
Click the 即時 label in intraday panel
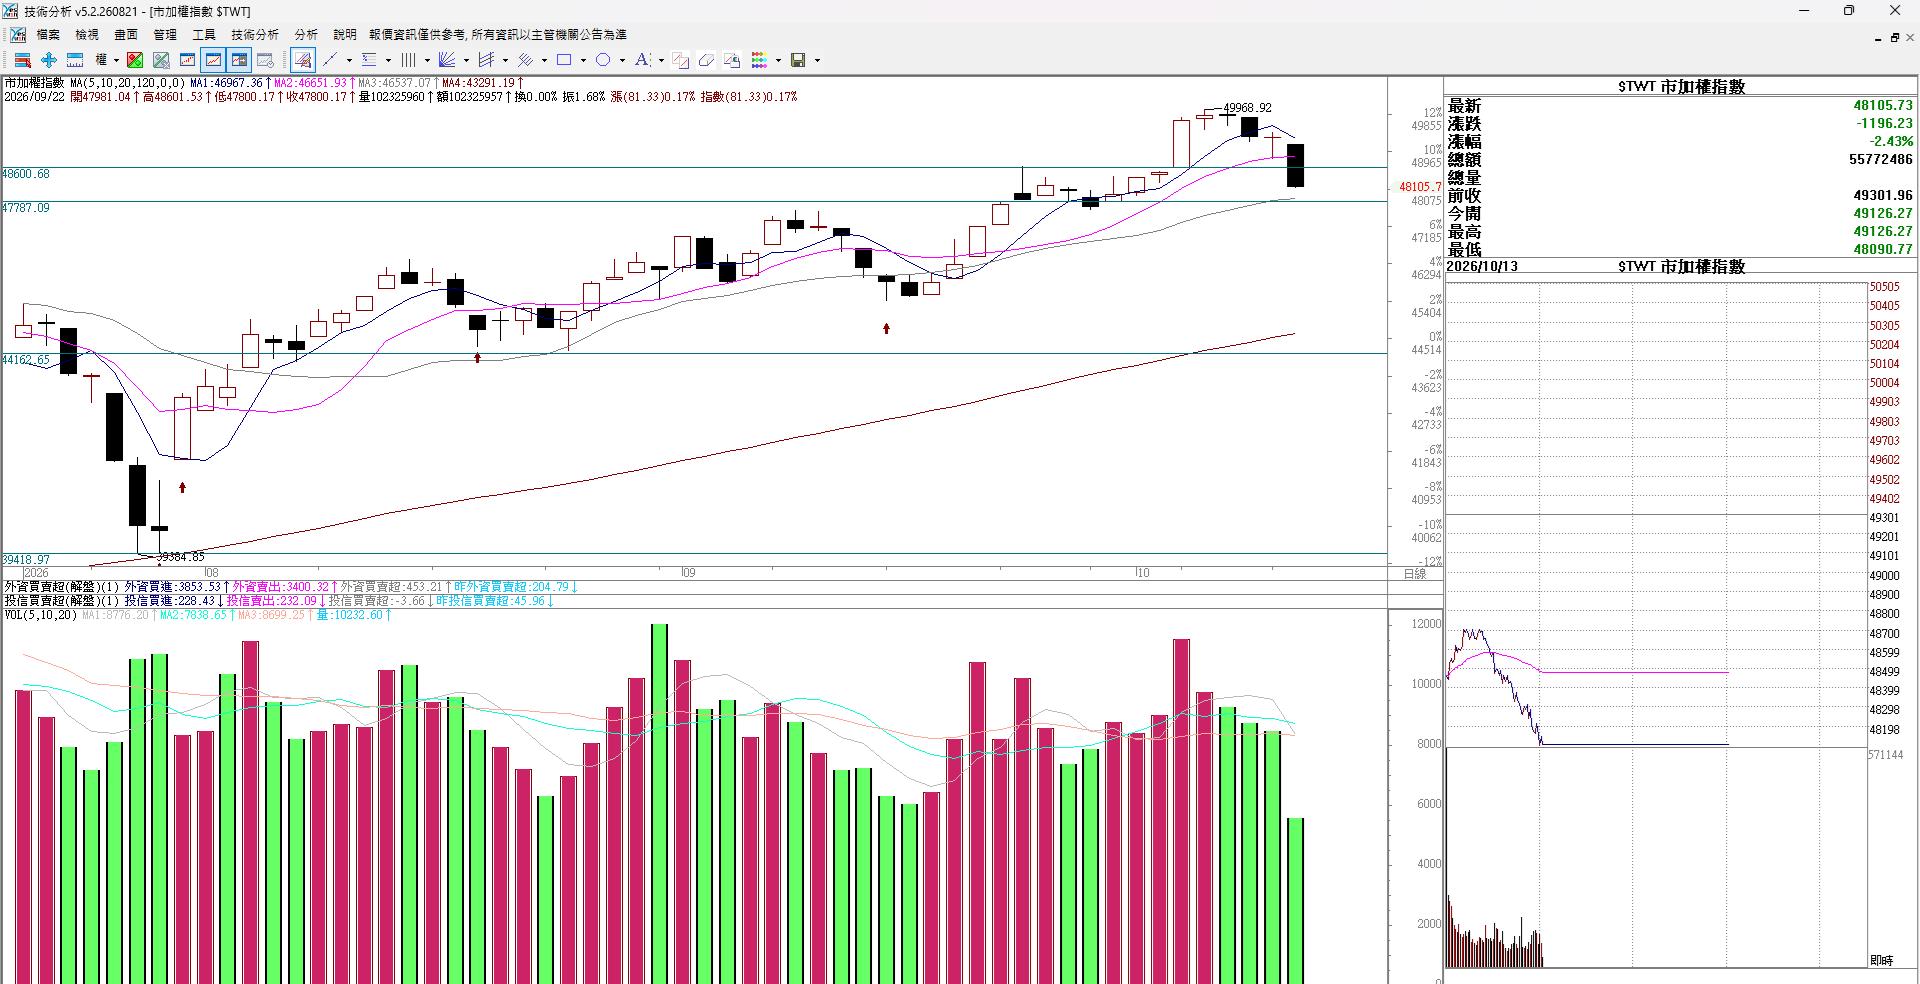click(1881, 960)
